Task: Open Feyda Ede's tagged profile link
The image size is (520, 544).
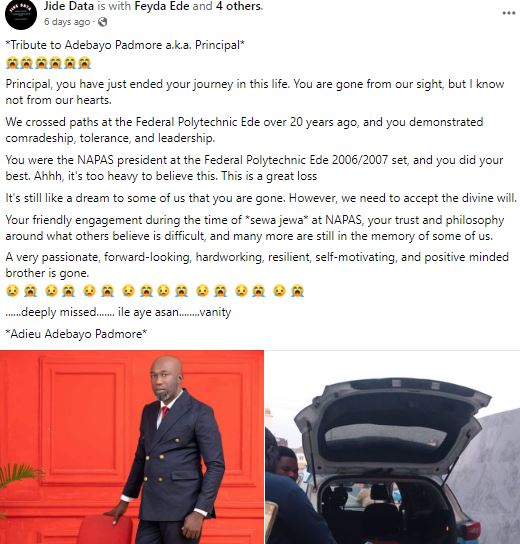Action: pos(162,6)
